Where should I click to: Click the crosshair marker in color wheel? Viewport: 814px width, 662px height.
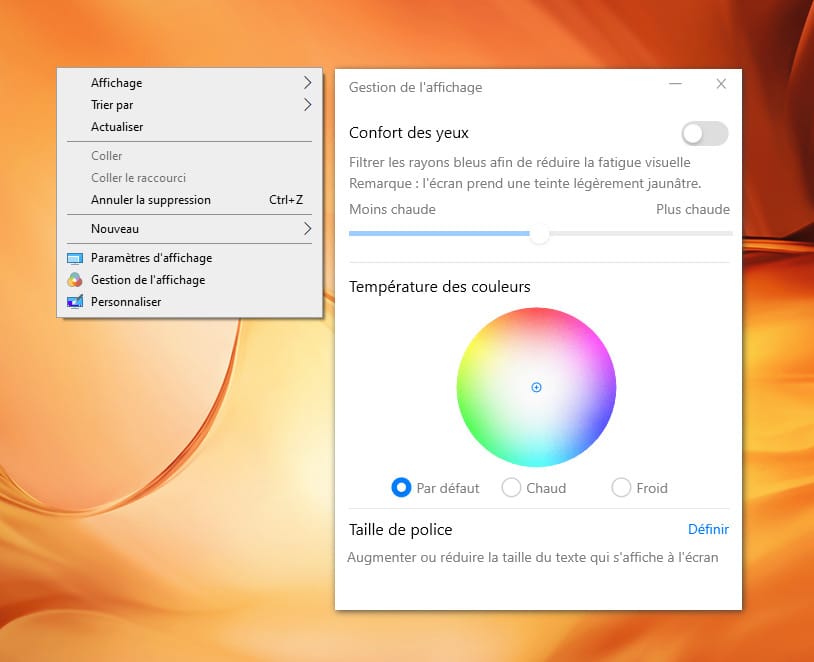[x=536, y=387]
